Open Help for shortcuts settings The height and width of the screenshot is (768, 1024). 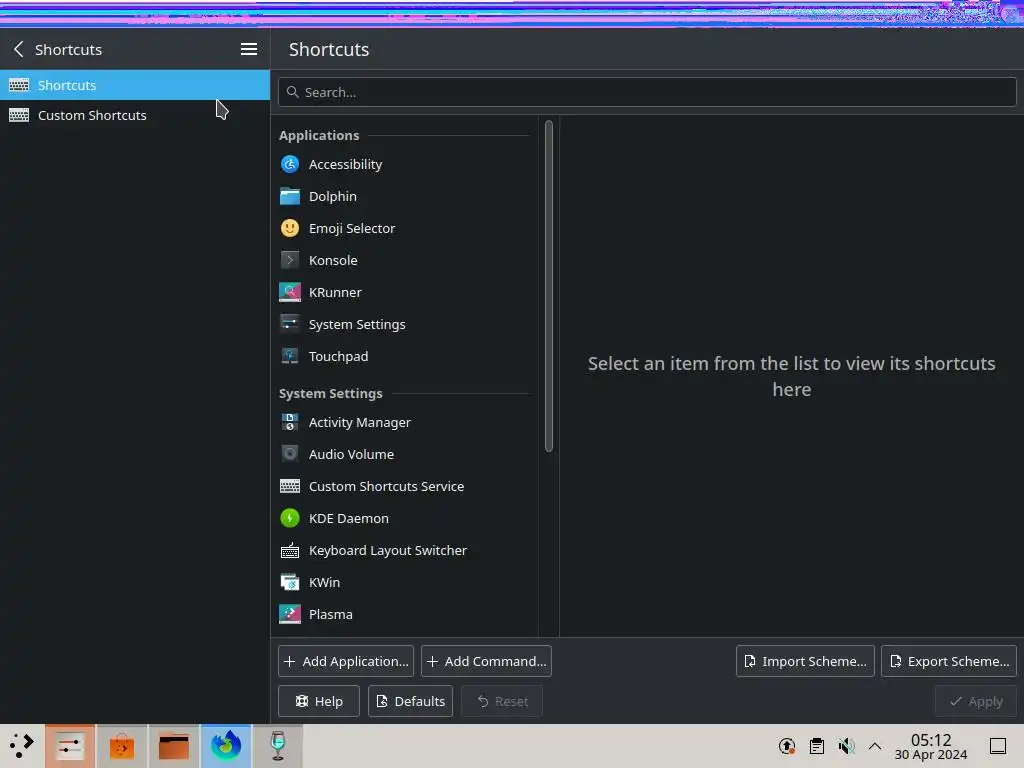click(319, 701)
